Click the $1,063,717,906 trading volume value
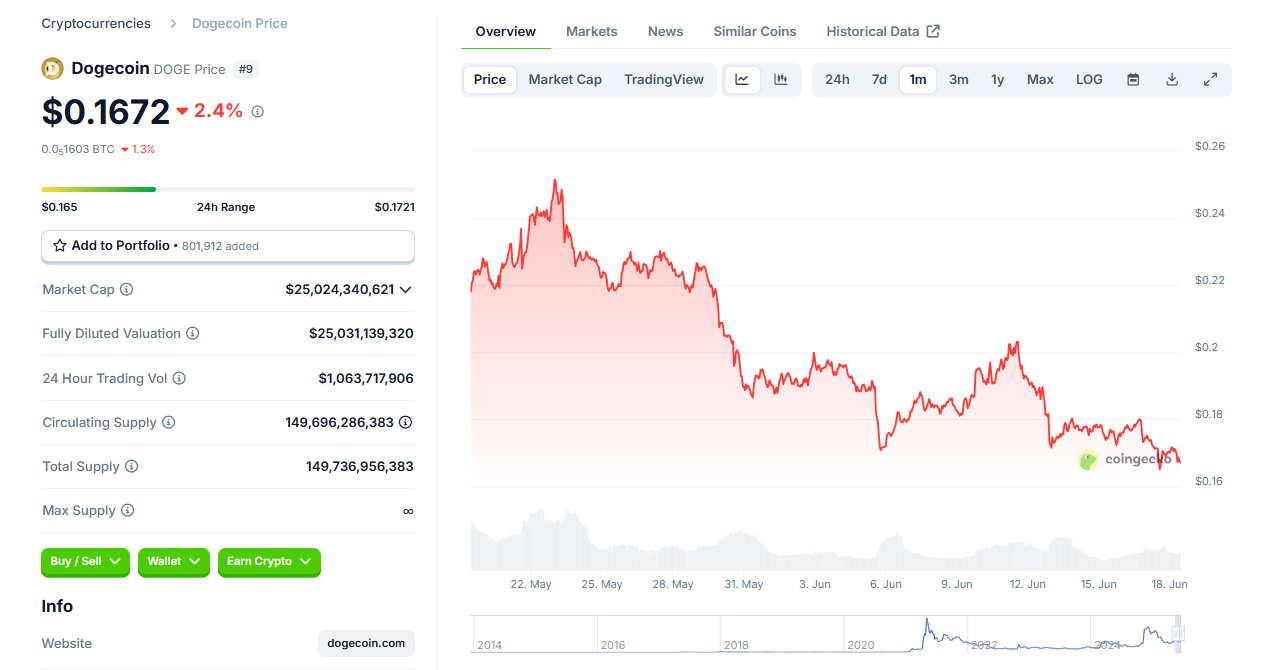The width and height of the screenshot is (1271, 670). click(x=366, y=378)
